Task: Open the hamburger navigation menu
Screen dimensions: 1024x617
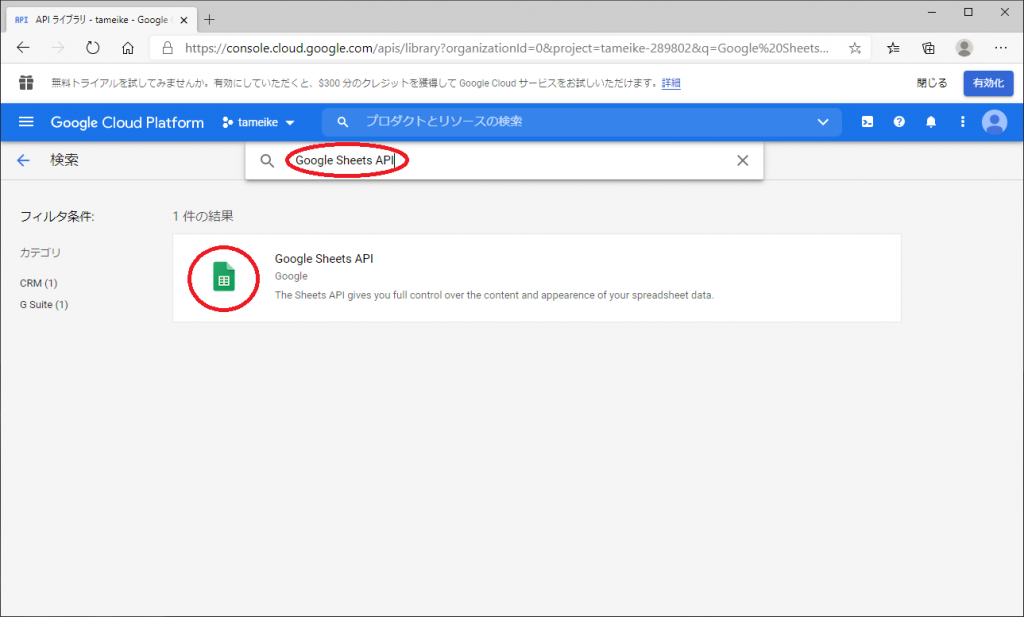Action: pyautogui.click(x=27, y=122)
